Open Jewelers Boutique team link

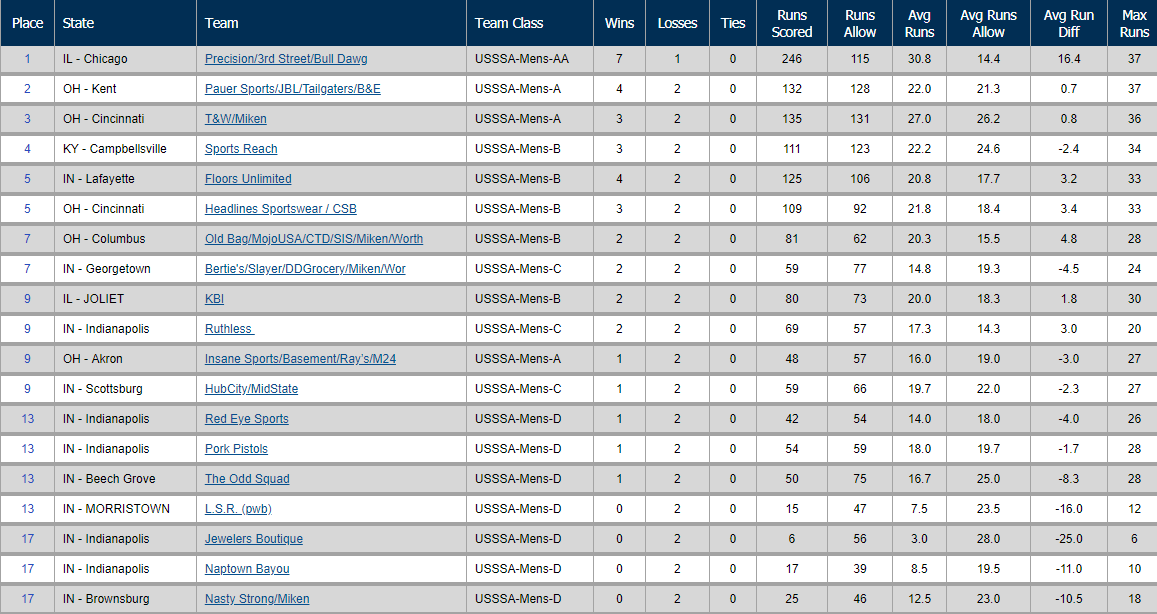254,539
